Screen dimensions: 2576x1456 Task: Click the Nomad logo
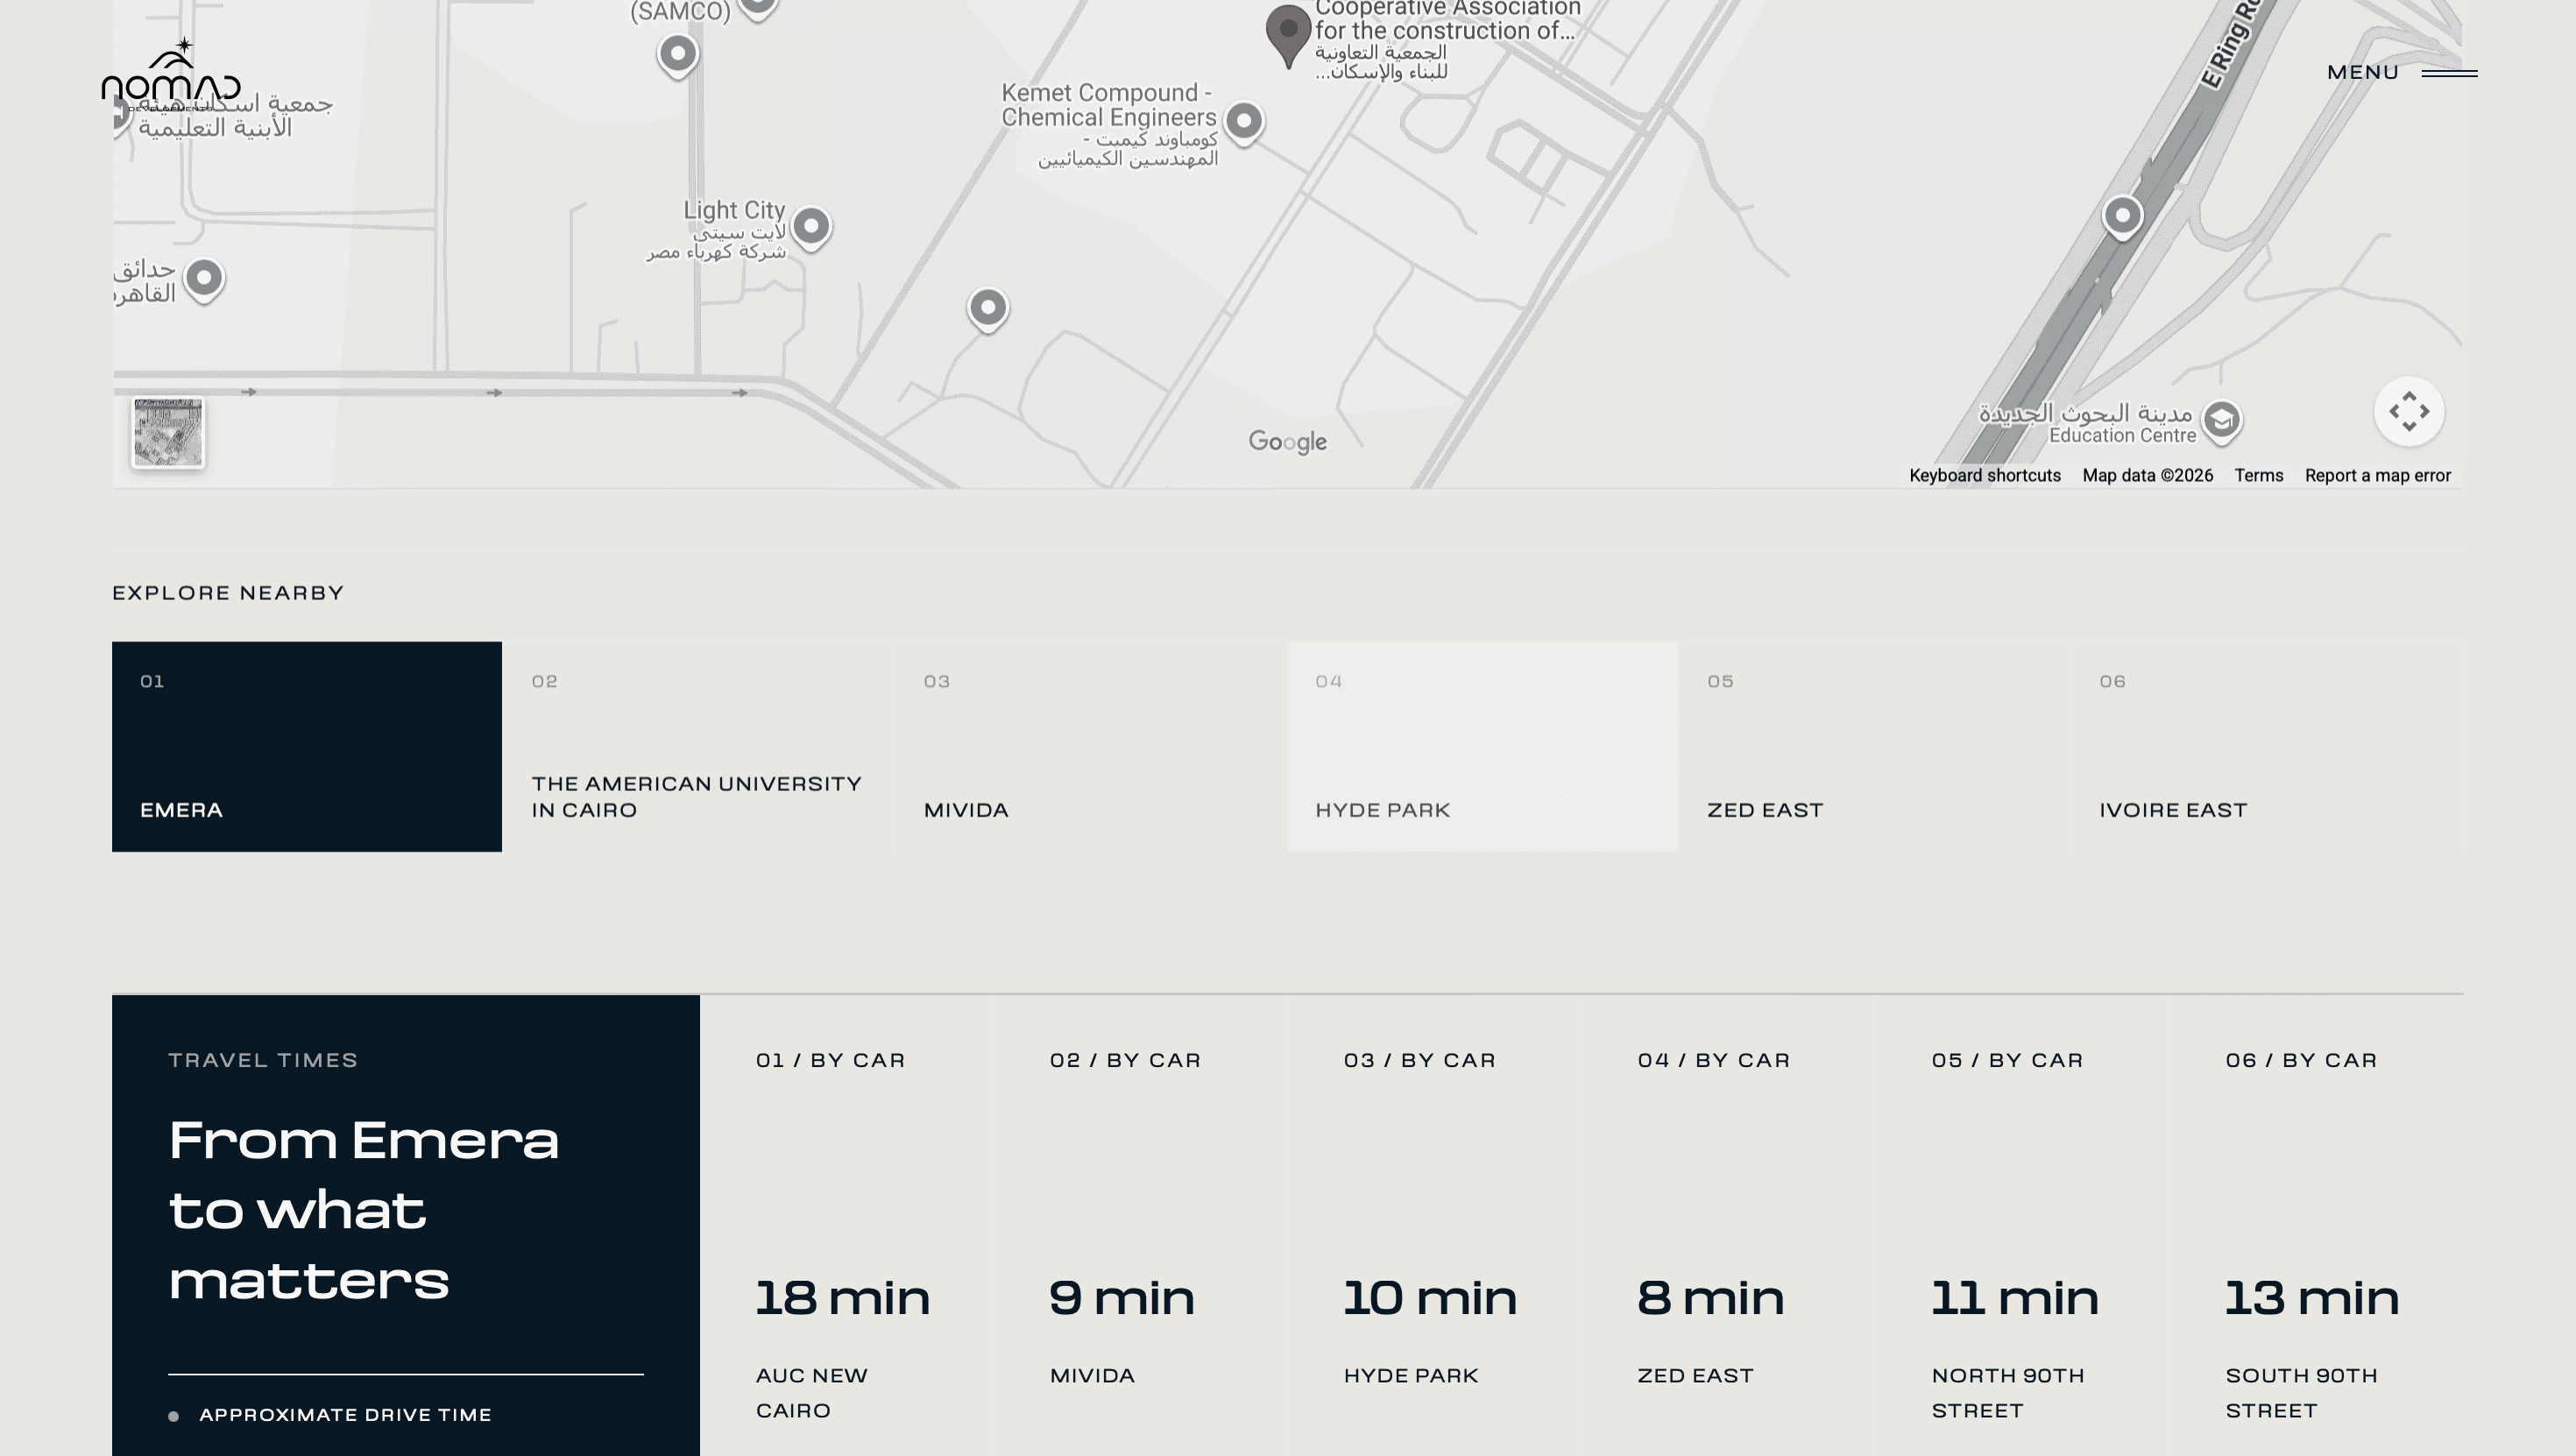[171, 75]
